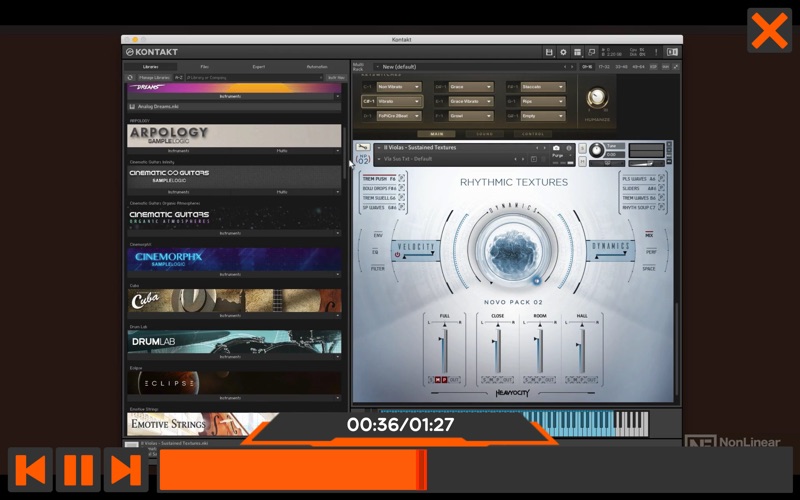Expand the New (default) multi rack menu
Screen dimensions: 800x500
point(377,67)
